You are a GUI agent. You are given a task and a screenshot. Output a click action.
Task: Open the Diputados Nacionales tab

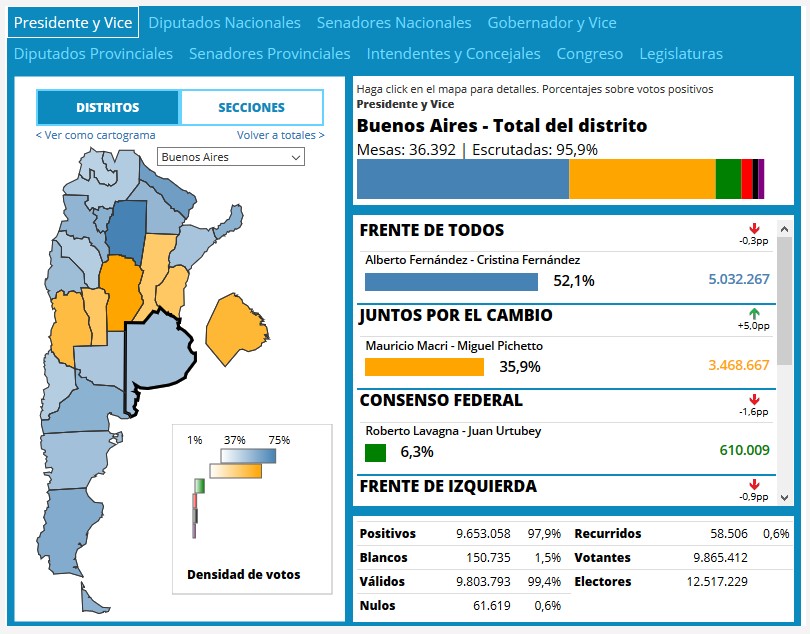coord(224,22)
